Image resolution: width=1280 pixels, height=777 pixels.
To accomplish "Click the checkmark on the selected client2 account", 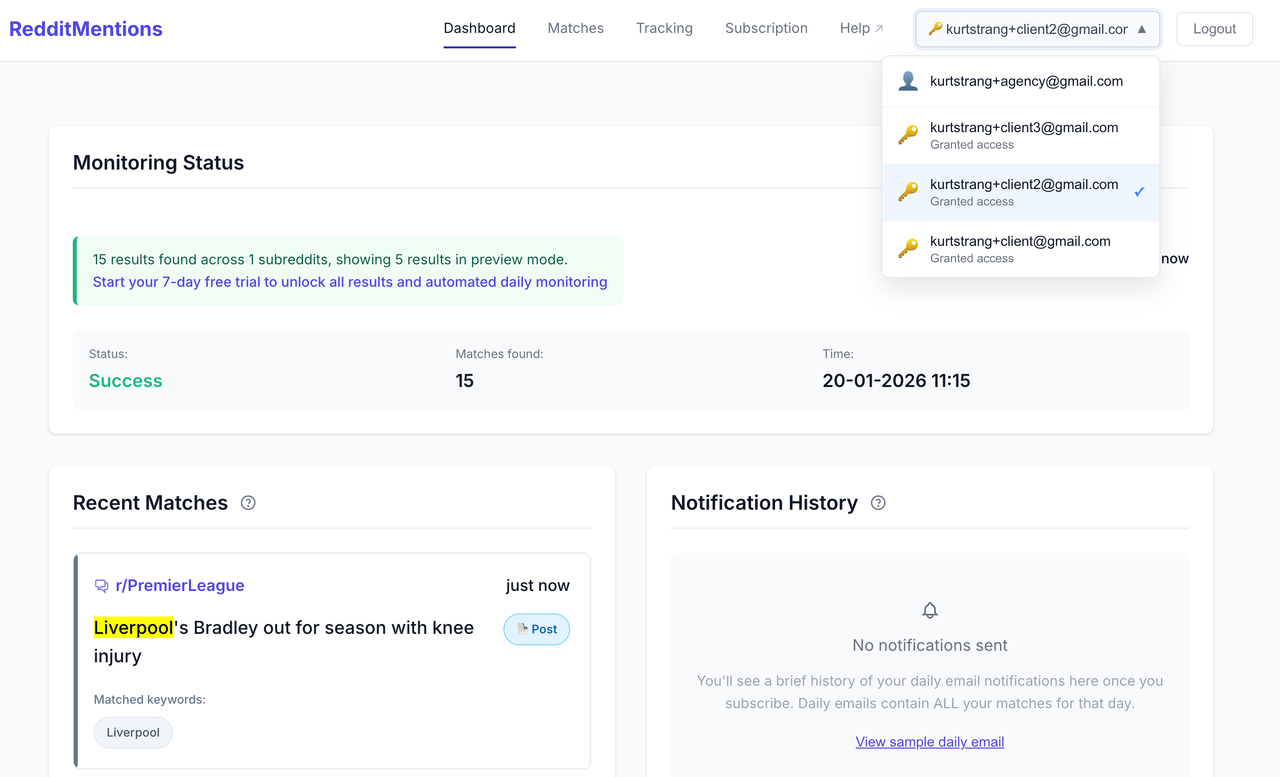I will click(1139, 192).
